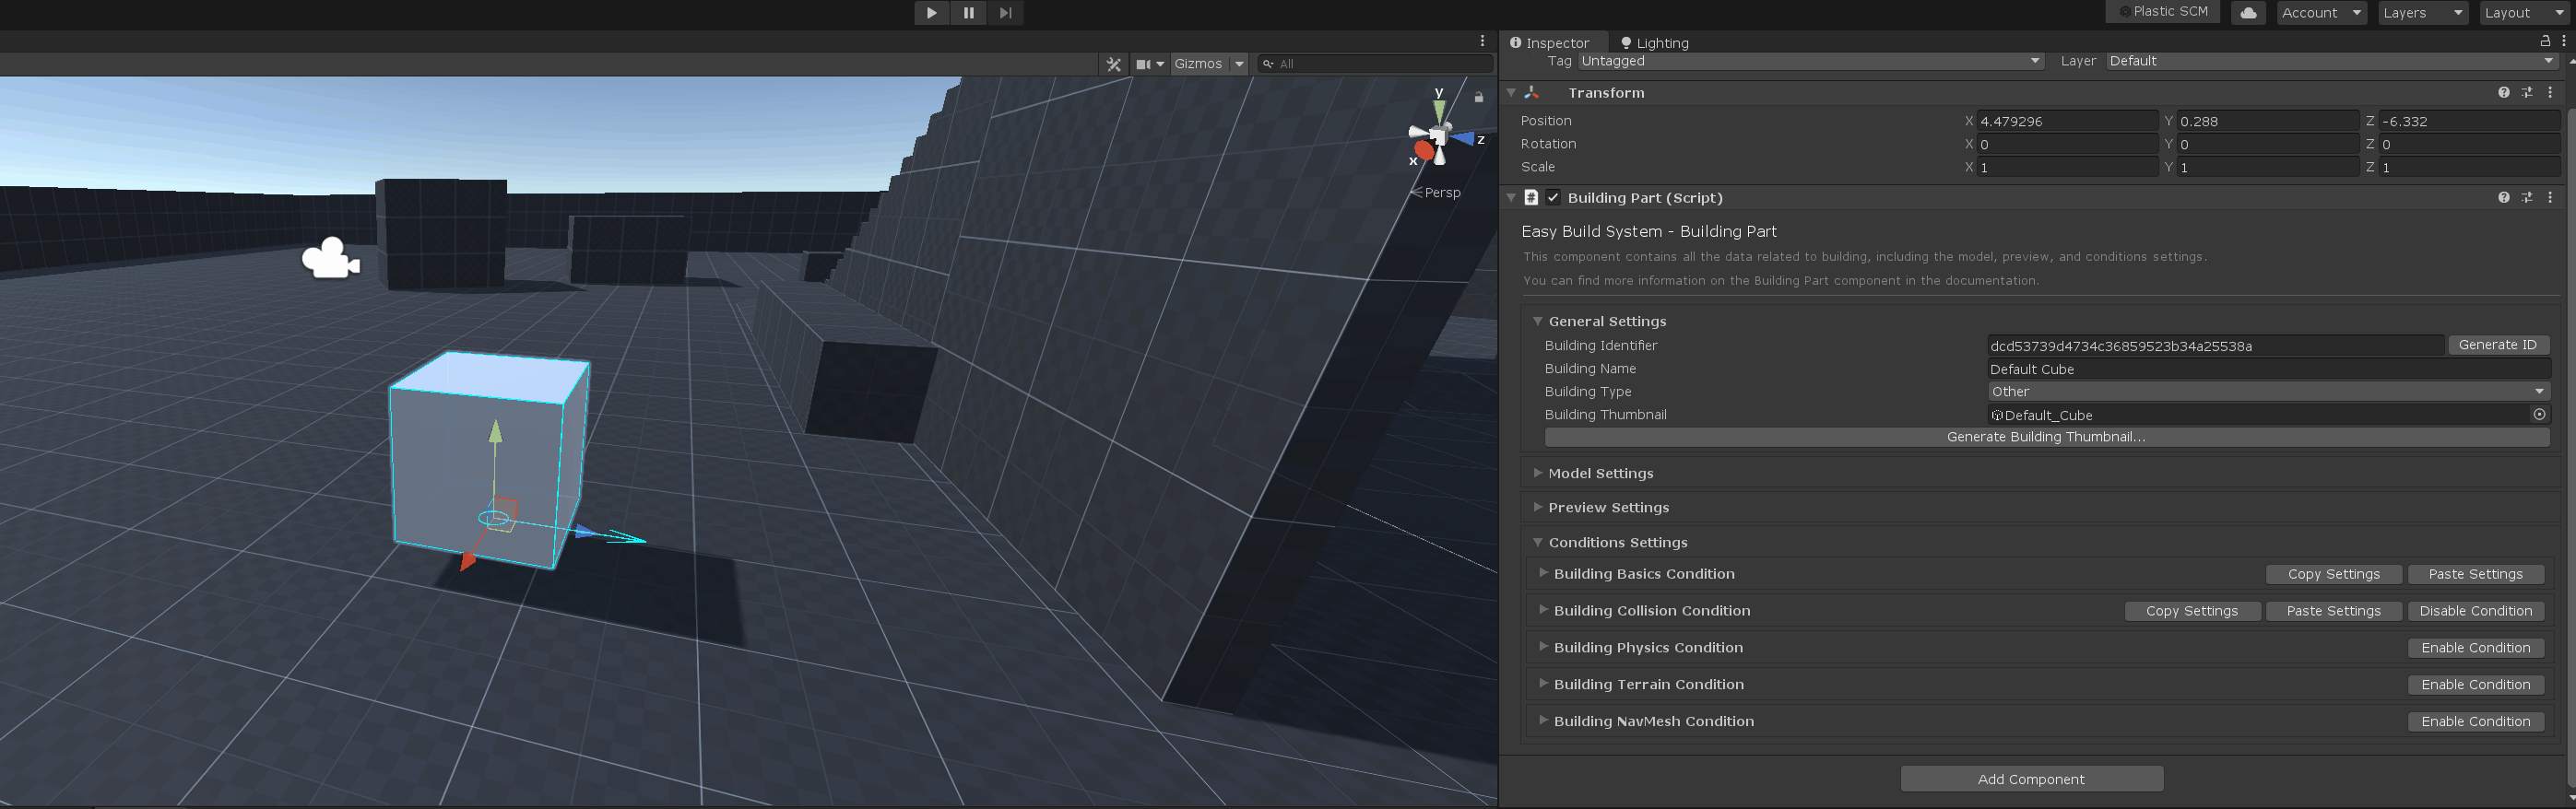This screenshot has width=2576, height=809.
Task: Click the scene tools wrench icon
Action: (x=1113, y=64)
